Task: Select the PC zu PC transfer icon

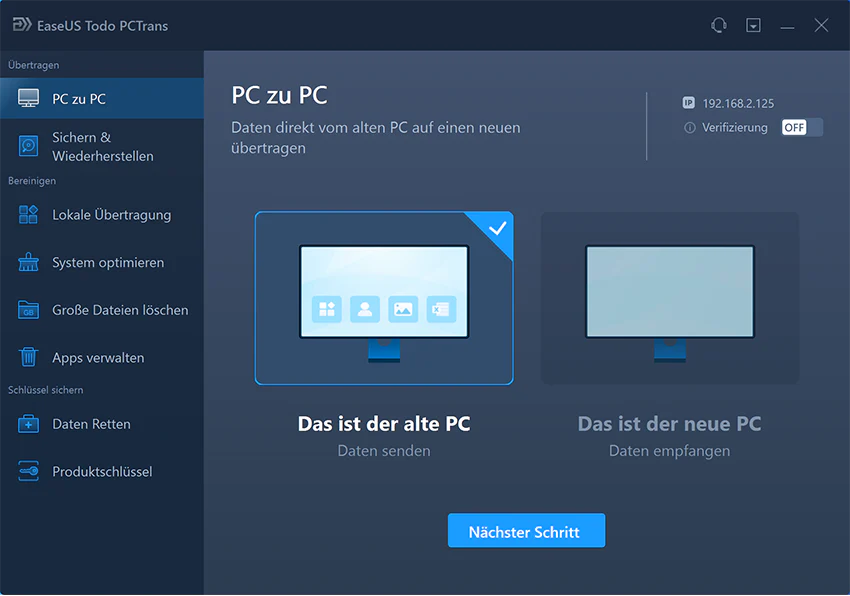Action: (28, 98)
